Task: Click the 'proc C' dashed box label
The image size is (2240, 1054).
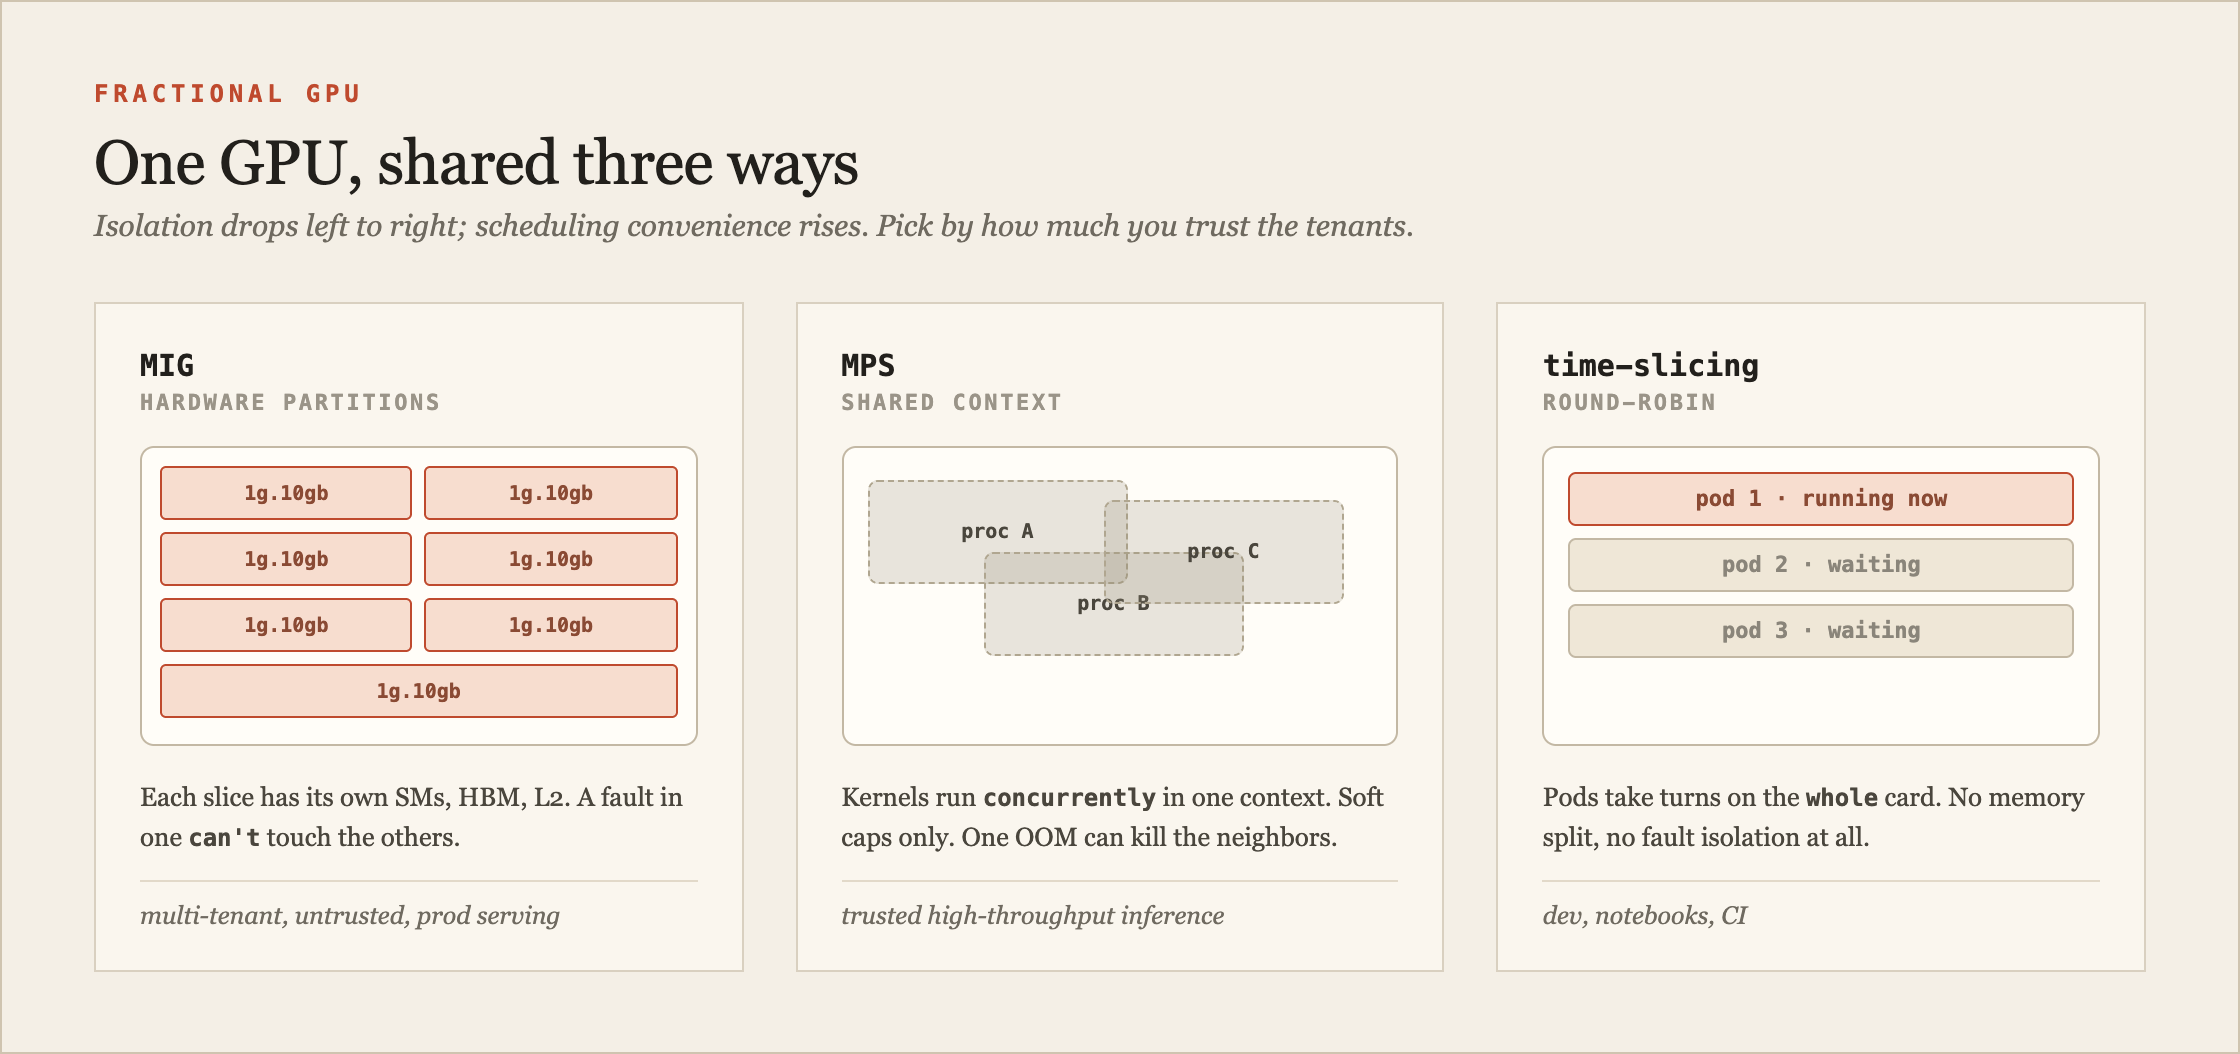Action: click(x=1223, y=551)
